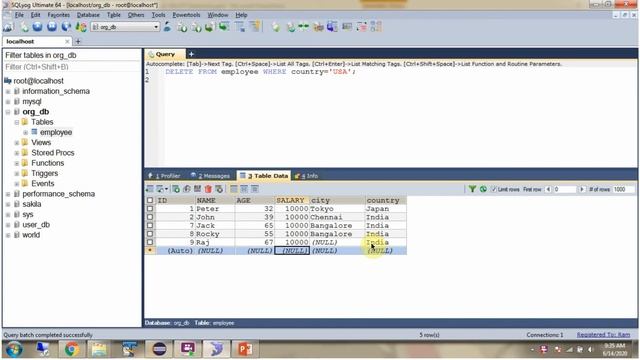
Task: Click the insert new row icon in grid toolbar
Action: tap(176, 189)
